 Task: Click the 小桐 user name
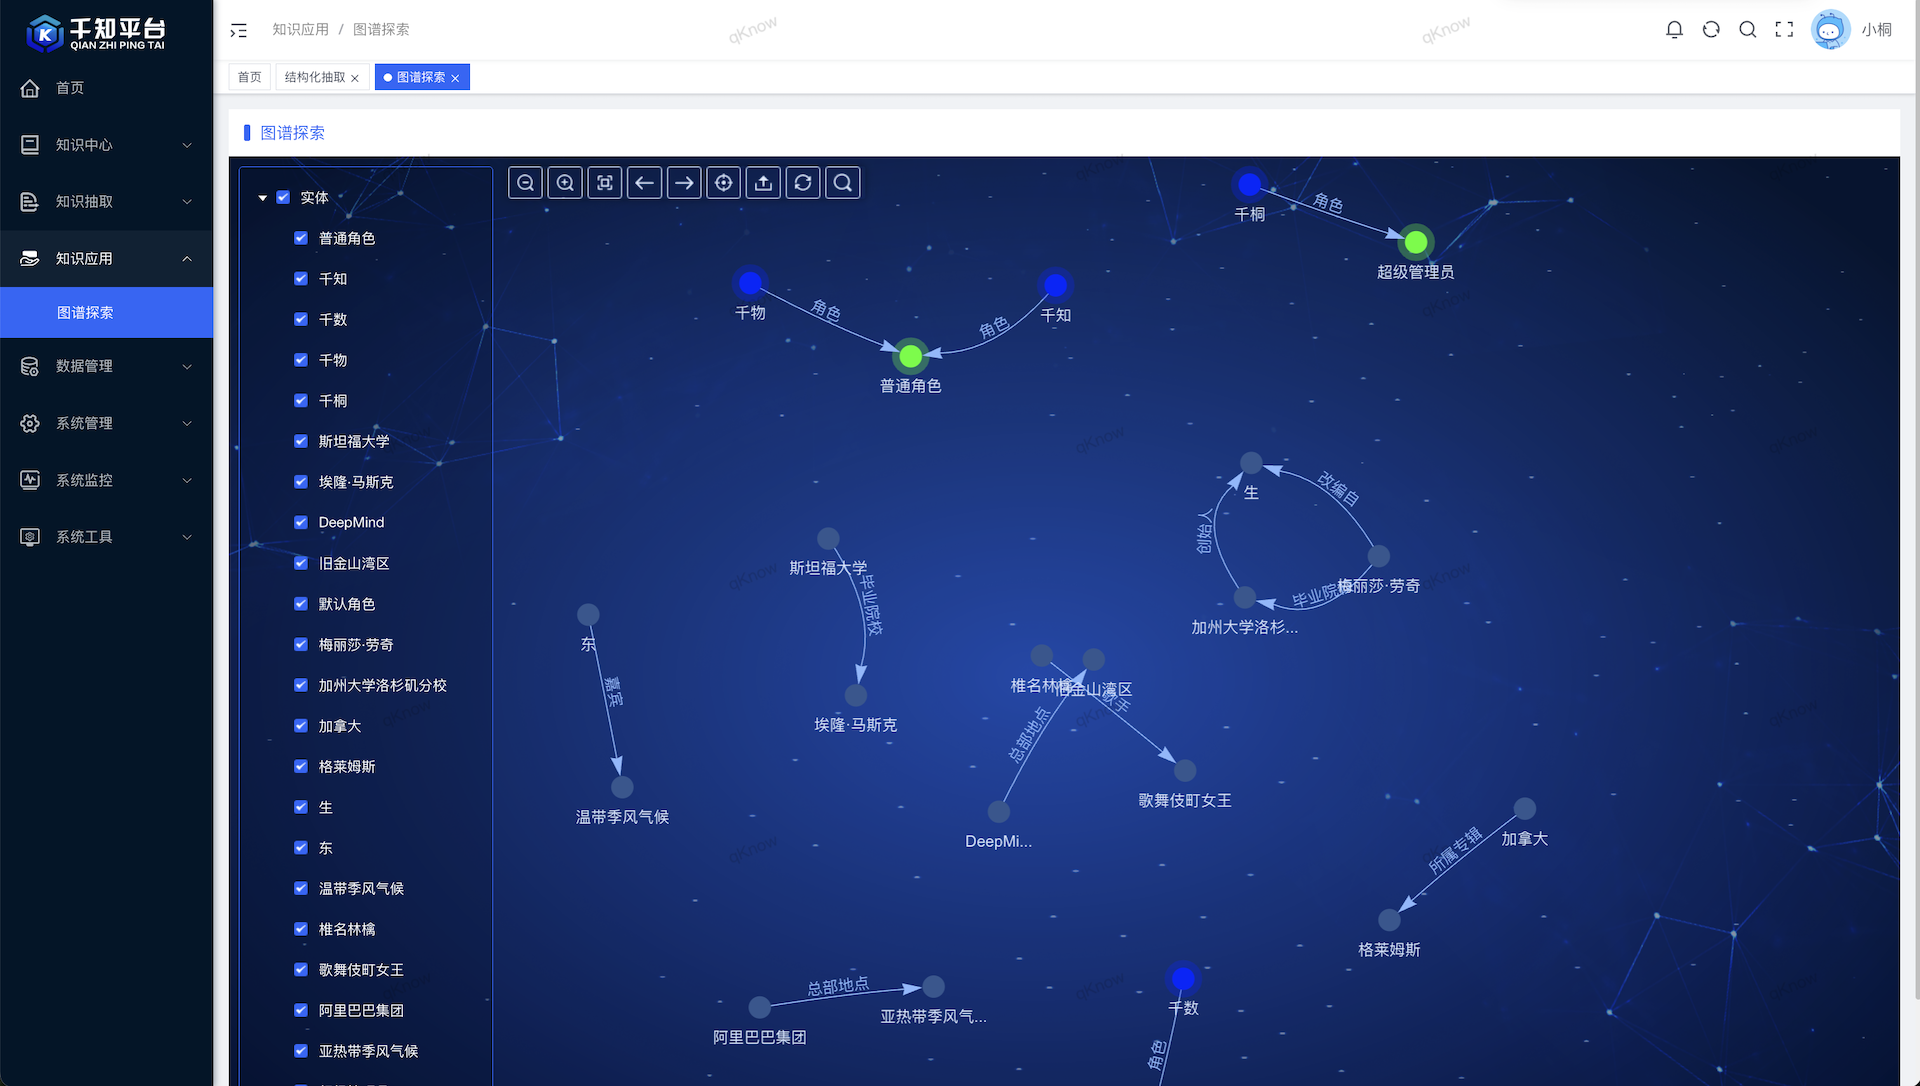[1876, 30]
